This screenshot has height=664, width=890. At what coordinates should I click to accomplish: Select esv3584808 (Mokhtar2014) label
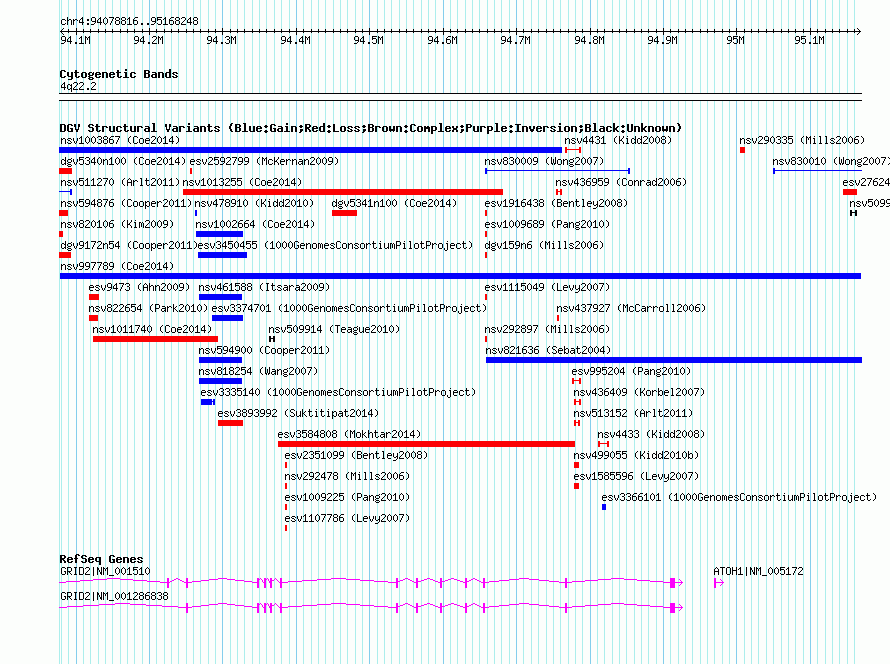click(x=349, y=434)
